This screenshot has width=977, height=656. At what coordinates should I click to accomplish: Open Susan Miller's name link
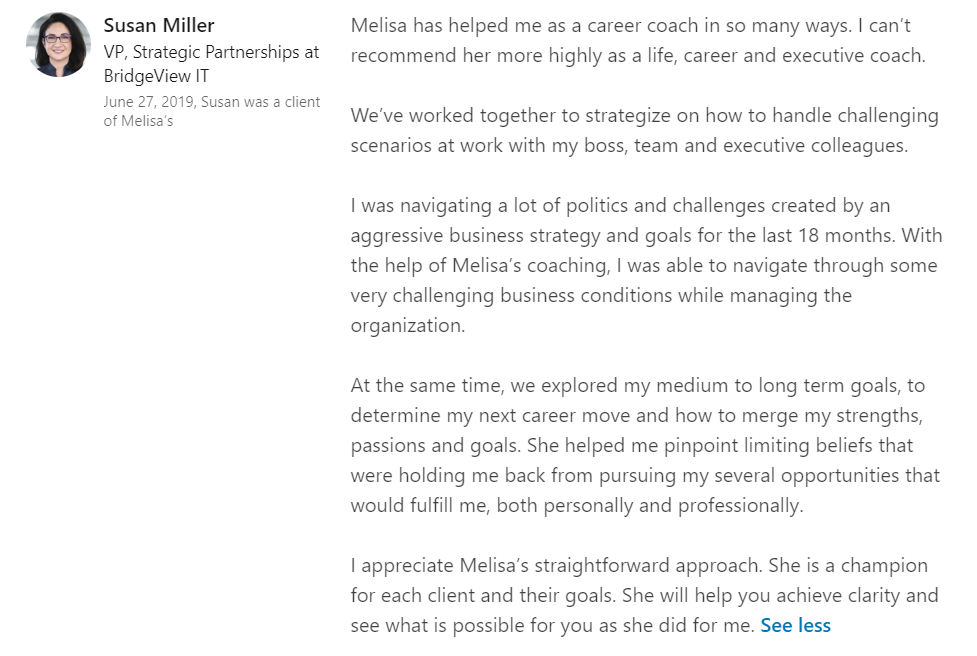click(159, 25)
